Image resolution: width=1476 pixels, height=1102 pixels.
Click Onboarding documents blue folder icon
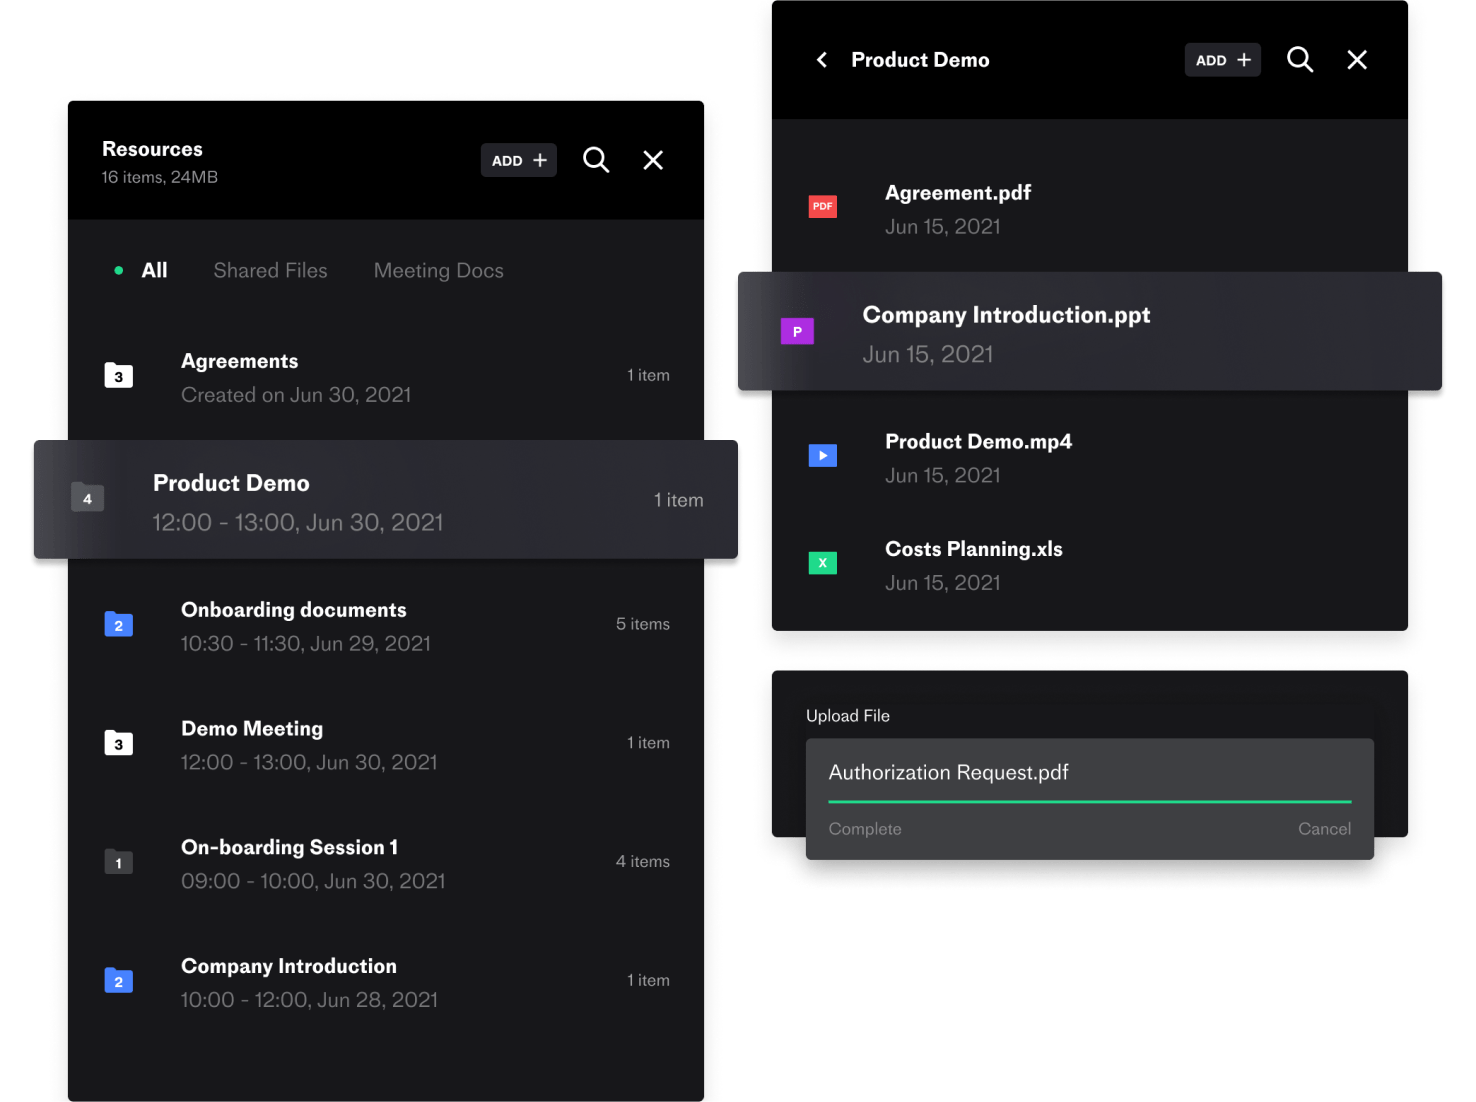[x=119, y=624]
